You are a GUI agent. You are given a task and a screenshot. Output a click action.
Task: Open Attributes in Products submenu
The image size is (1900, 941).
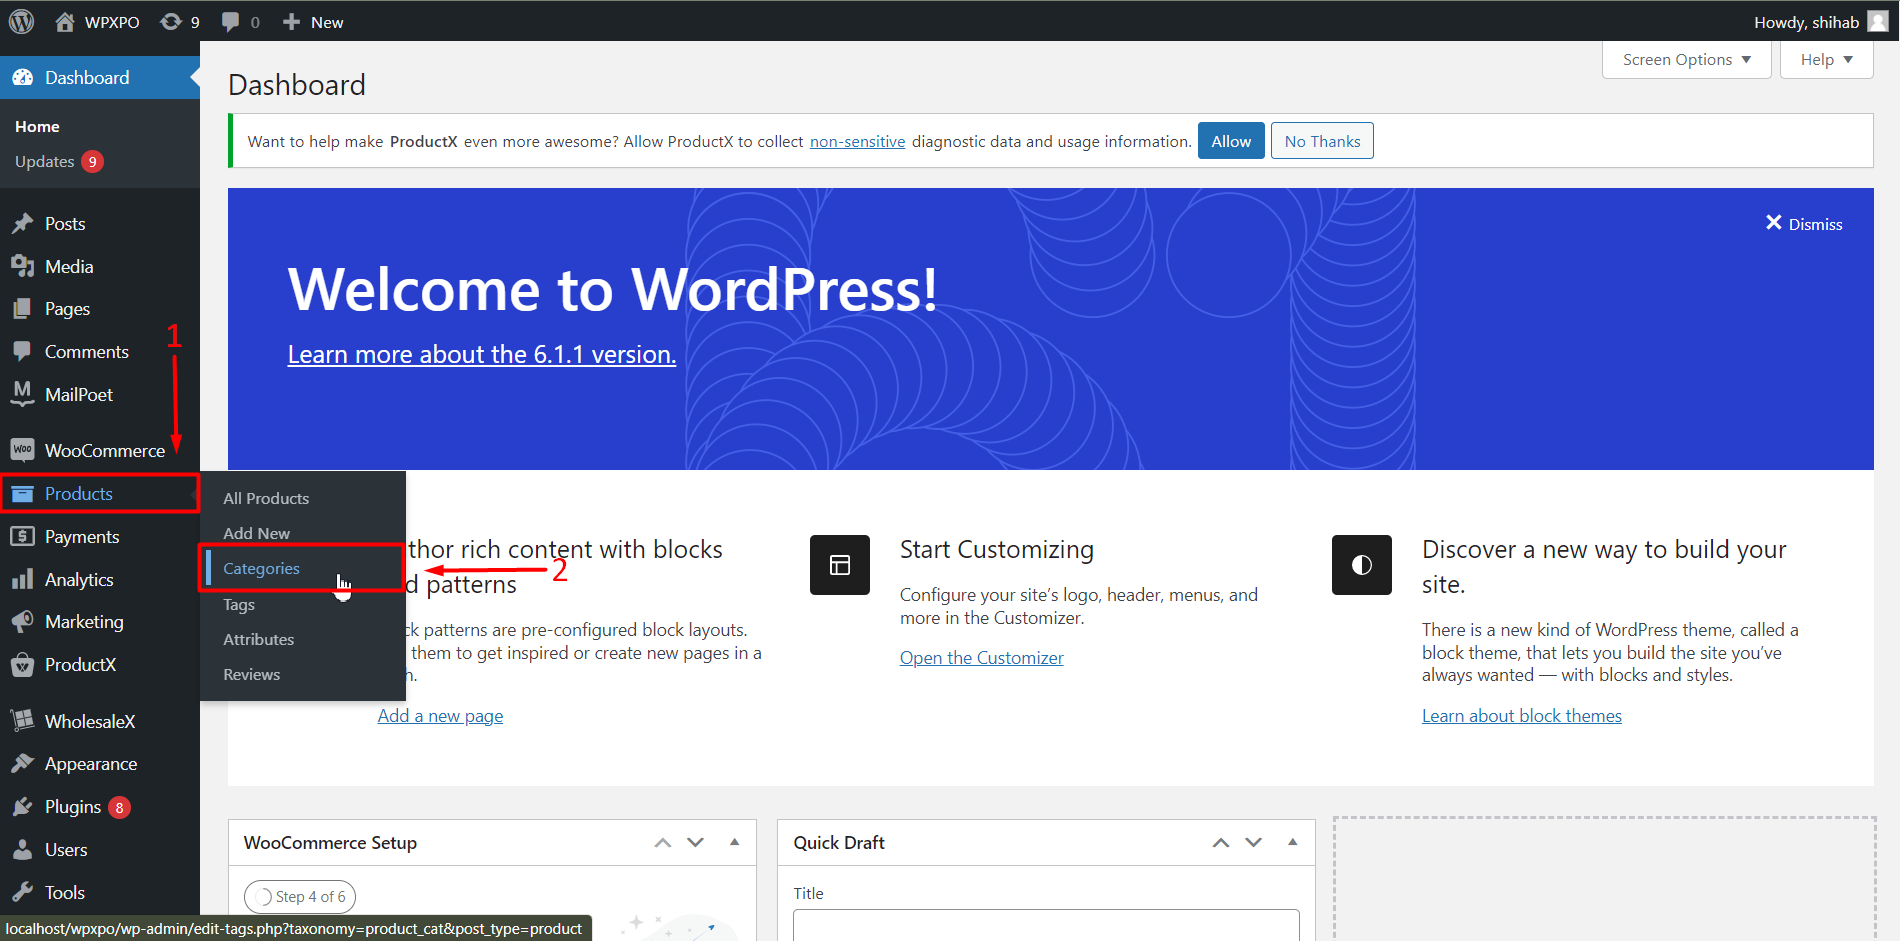(258, 639)
